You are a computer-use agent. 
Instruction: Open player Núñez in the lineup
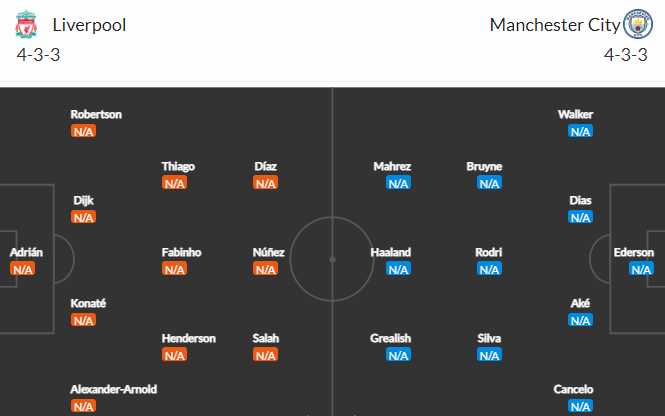pyautogui.click(x=268, y=252)
